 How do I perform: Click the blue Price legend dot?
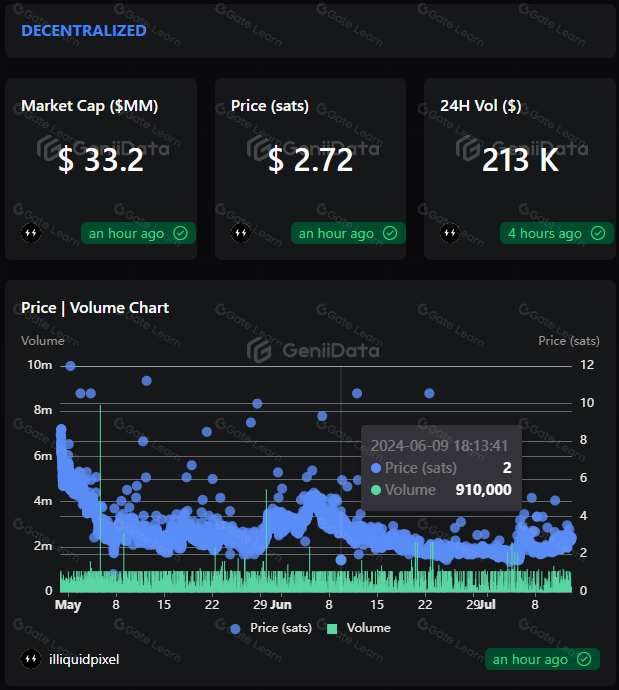(235, 629)
